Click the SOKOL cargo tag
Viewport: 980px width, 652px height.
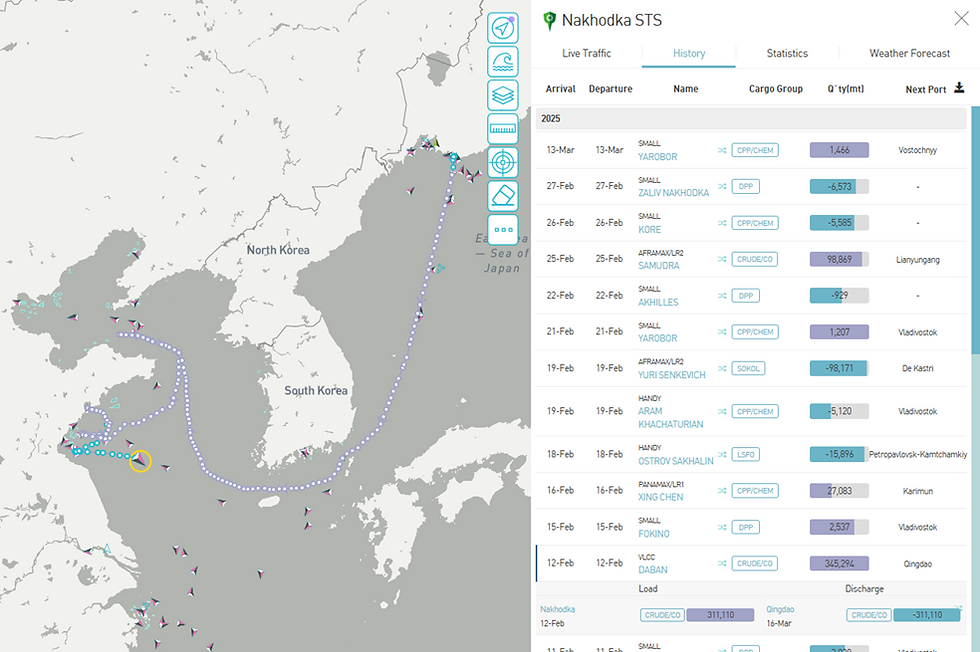tap(748, 368)
